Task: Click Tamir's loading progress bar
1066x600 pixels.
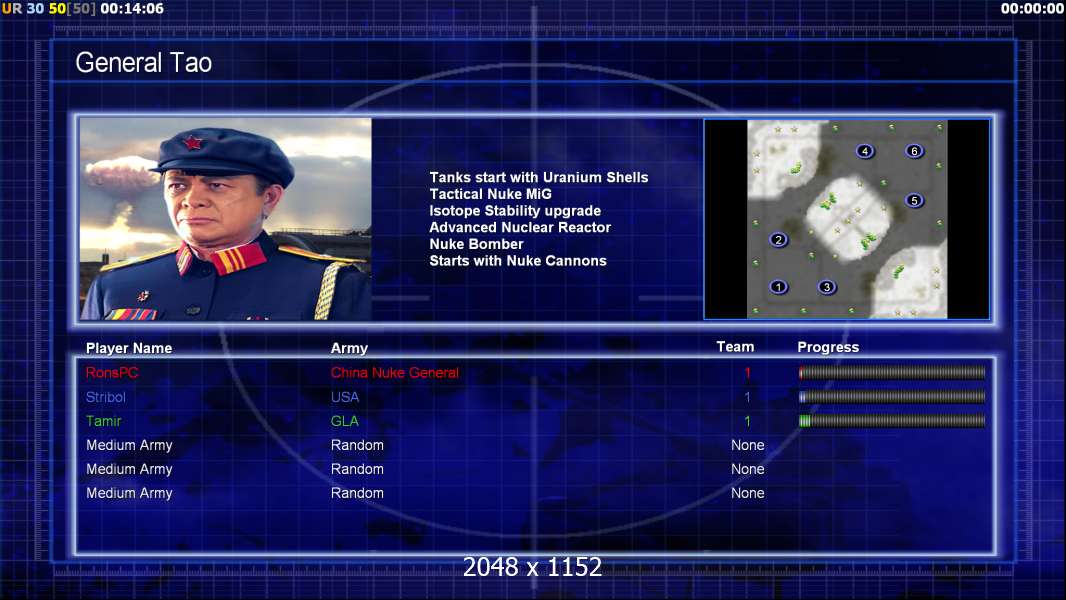Action: click(892, 421)
